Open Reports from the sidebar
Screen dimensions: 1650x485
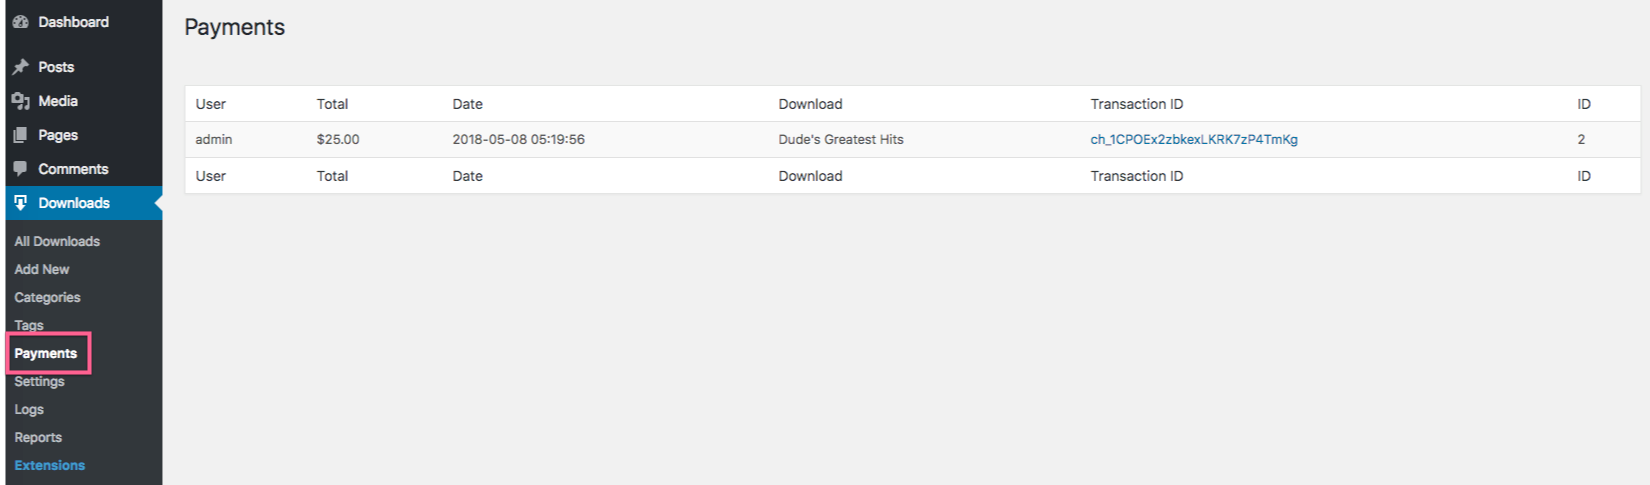coord(38,437)
